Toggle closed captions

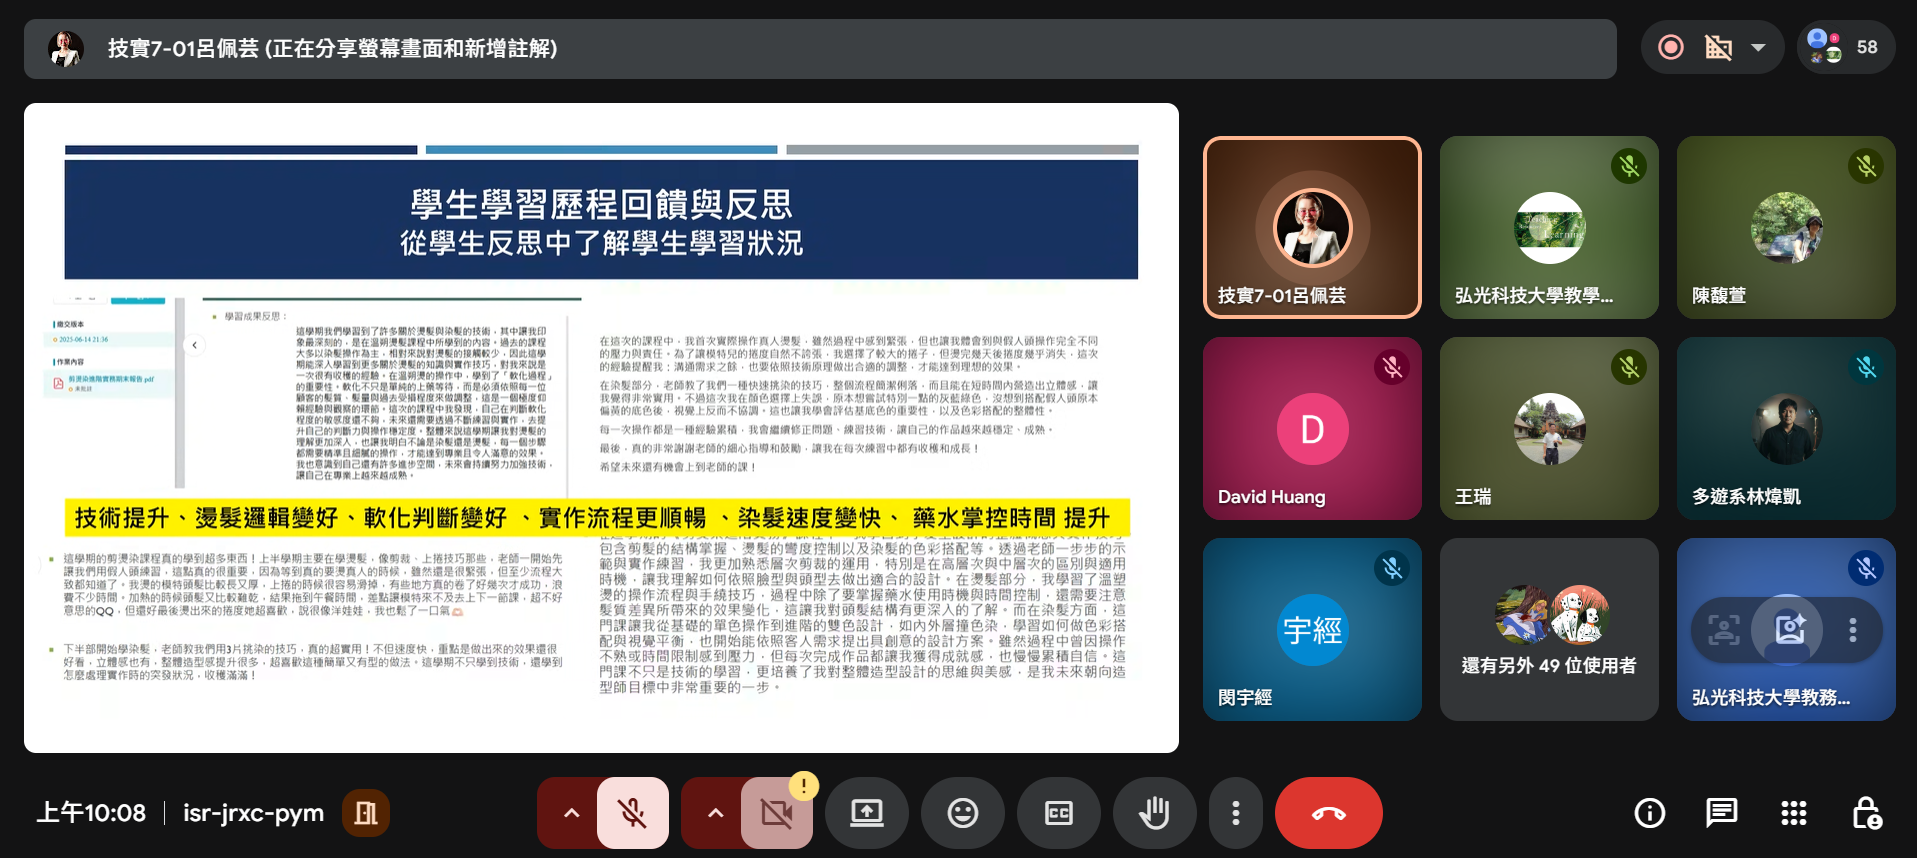point(1058,813)
